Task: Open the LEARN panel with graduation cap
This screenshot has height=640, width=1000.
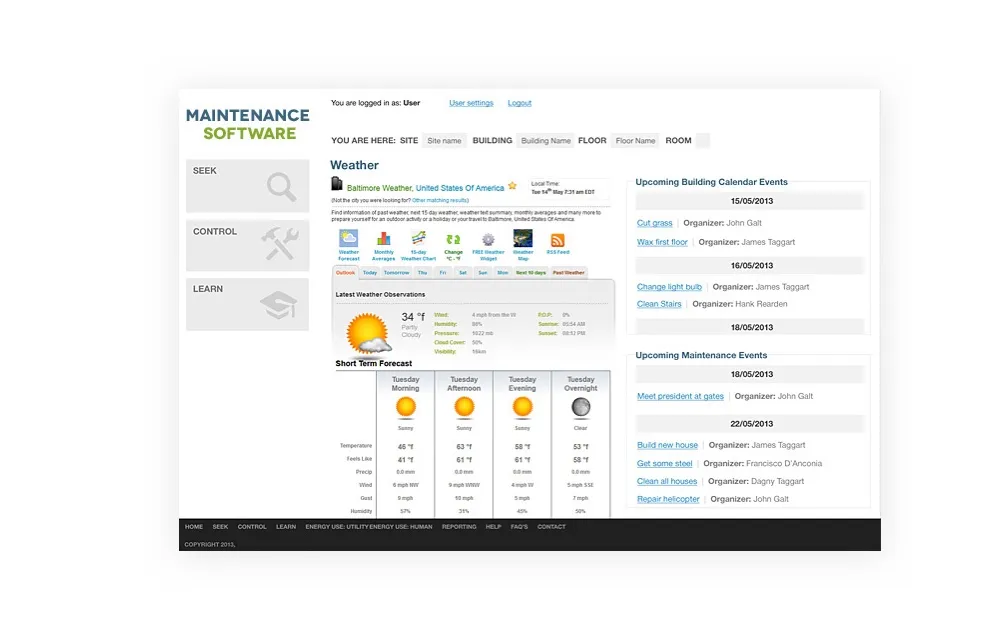Action: point(247,304)
